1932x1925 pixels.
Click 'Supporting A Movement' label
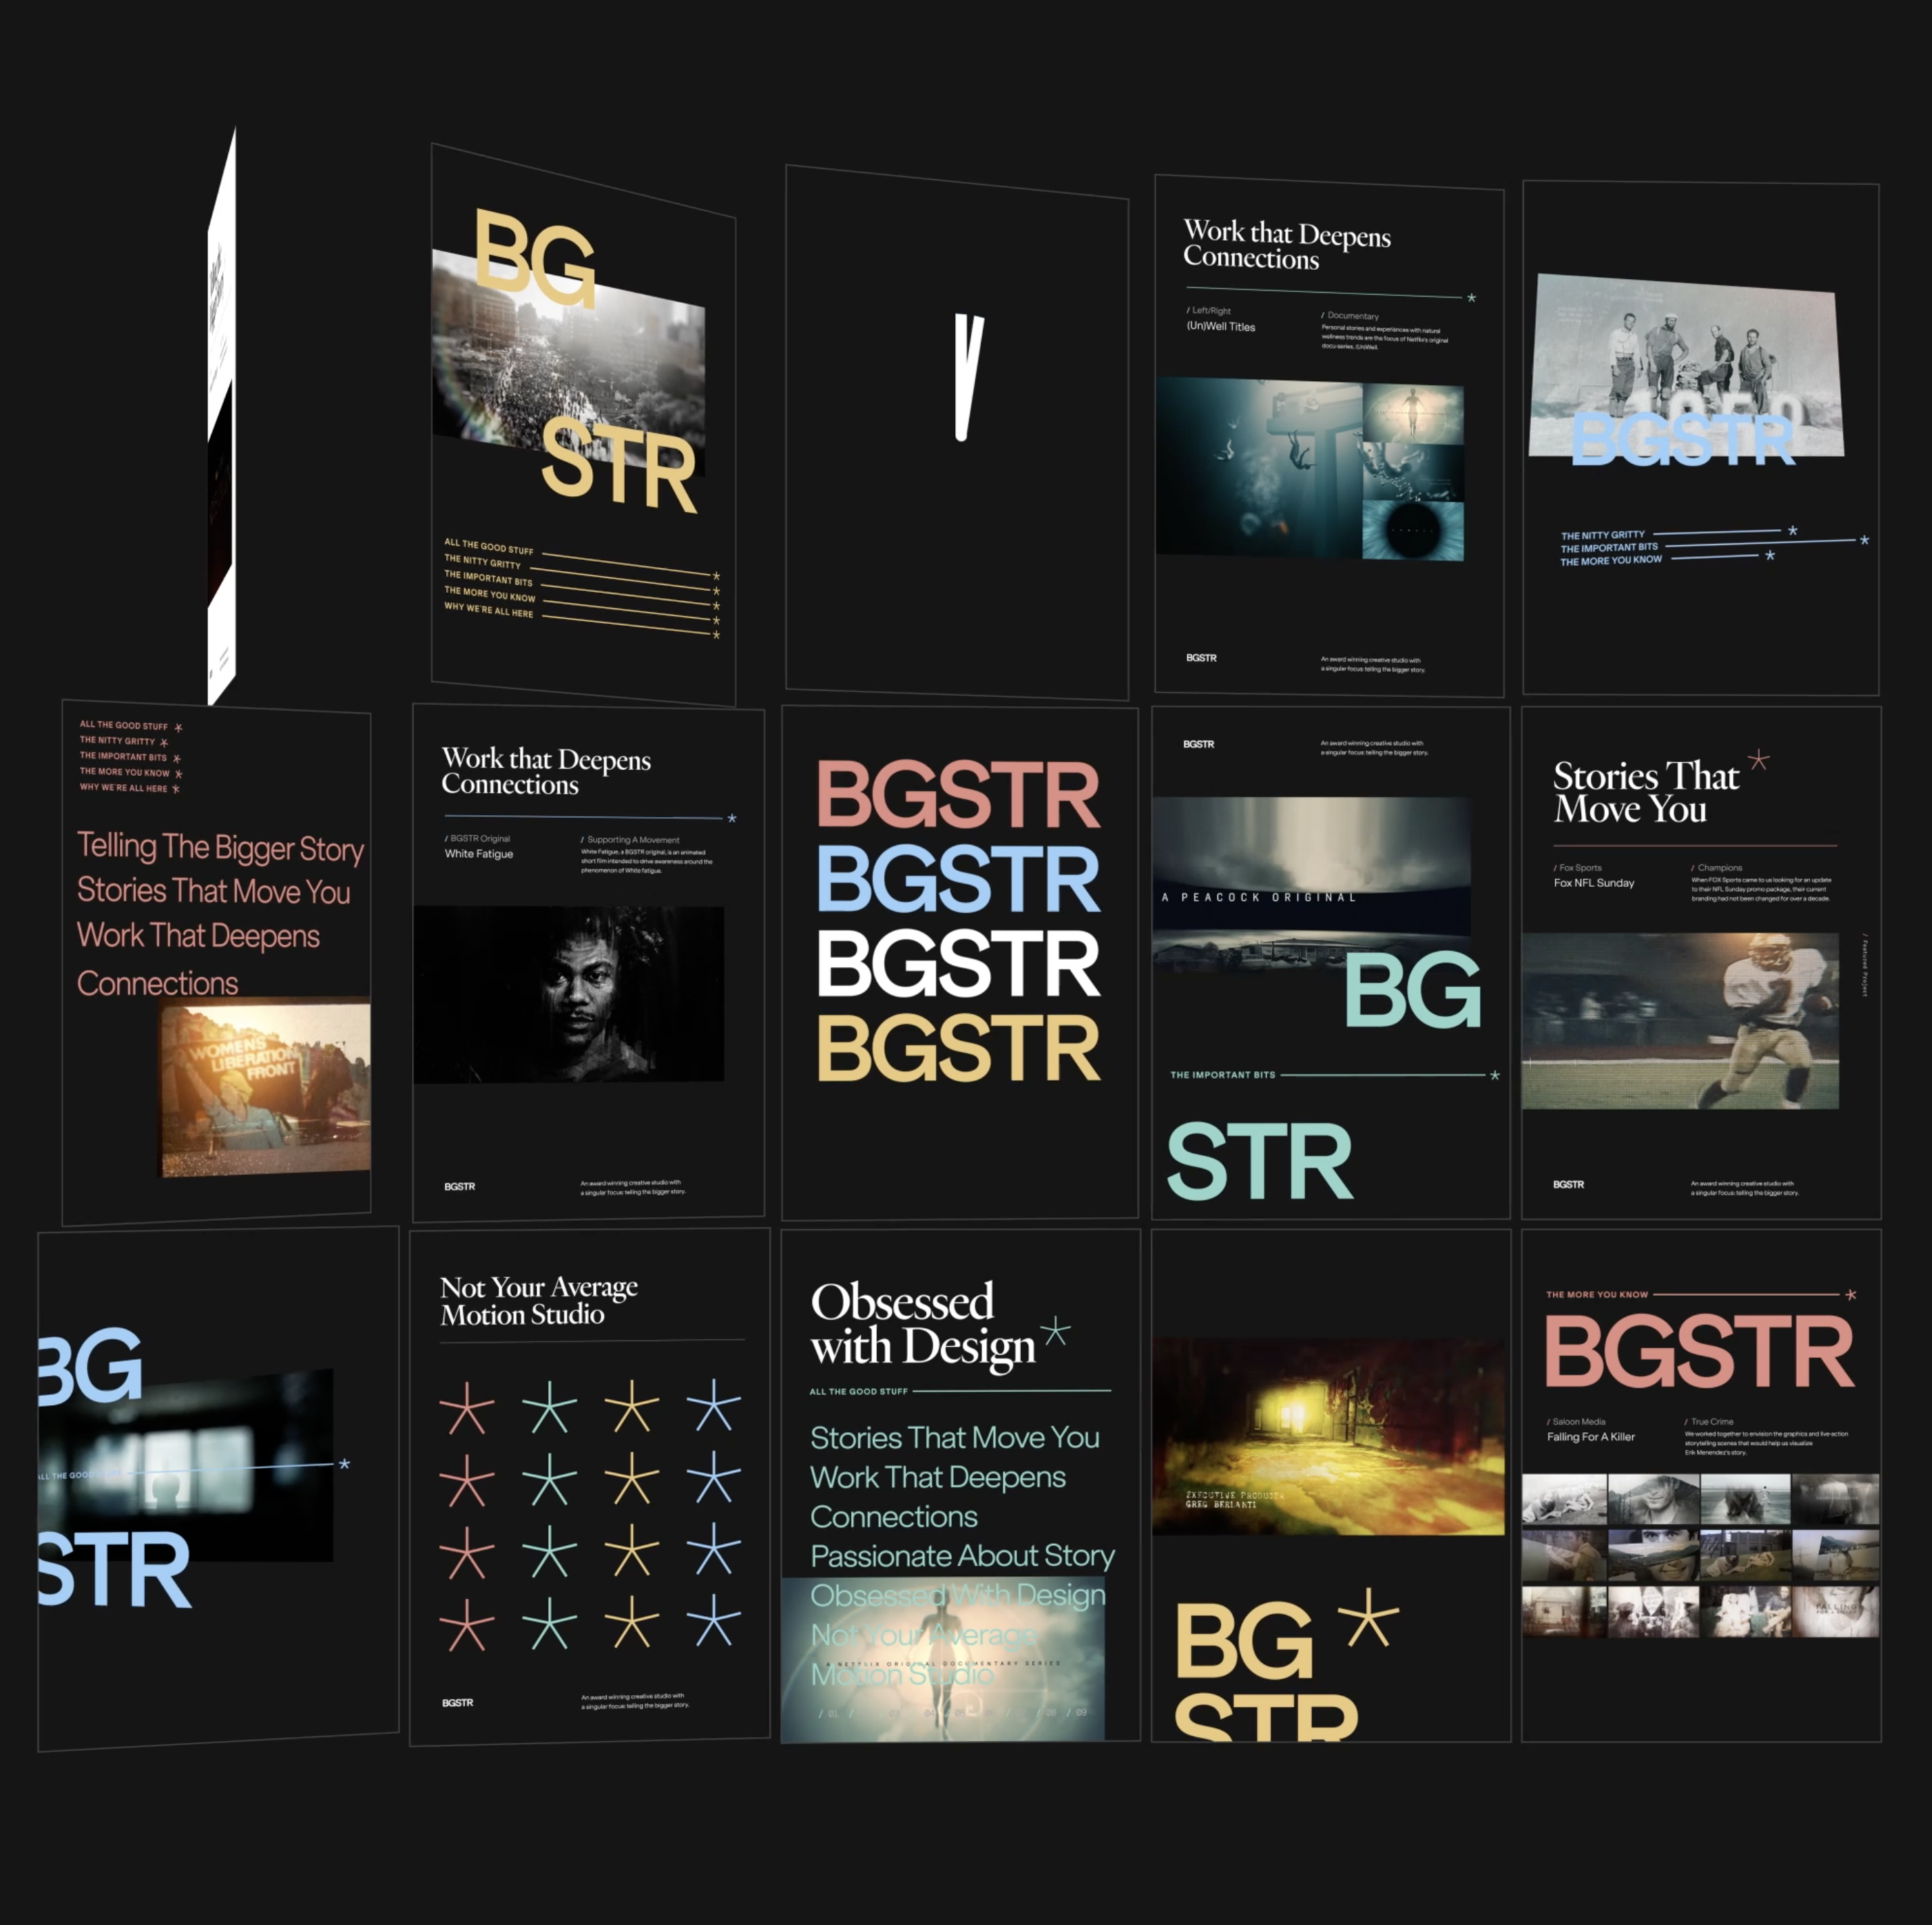(x=630, y=840)
